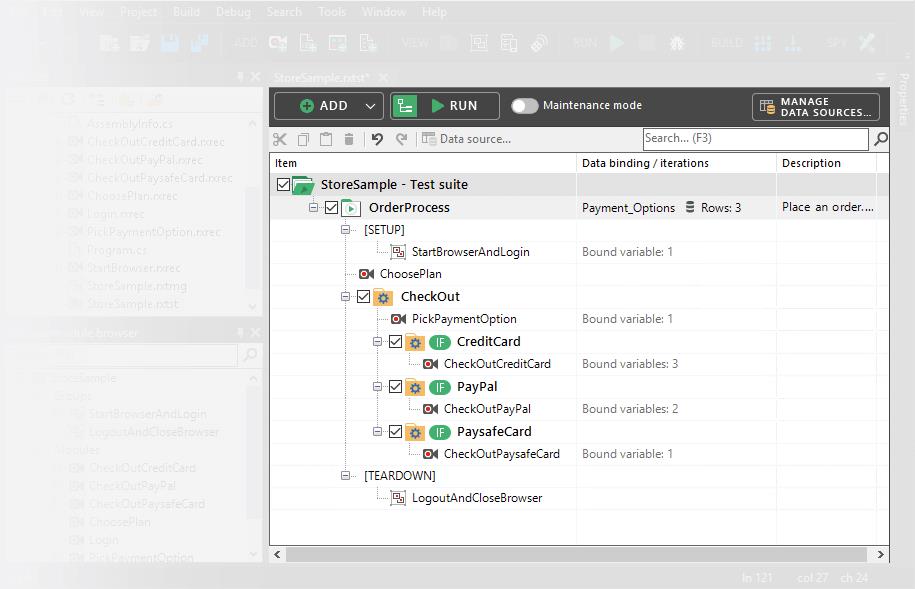The height and width of the screenshot is (589, 915).
Task: Click the undo arrow icon
Action: 377,139
